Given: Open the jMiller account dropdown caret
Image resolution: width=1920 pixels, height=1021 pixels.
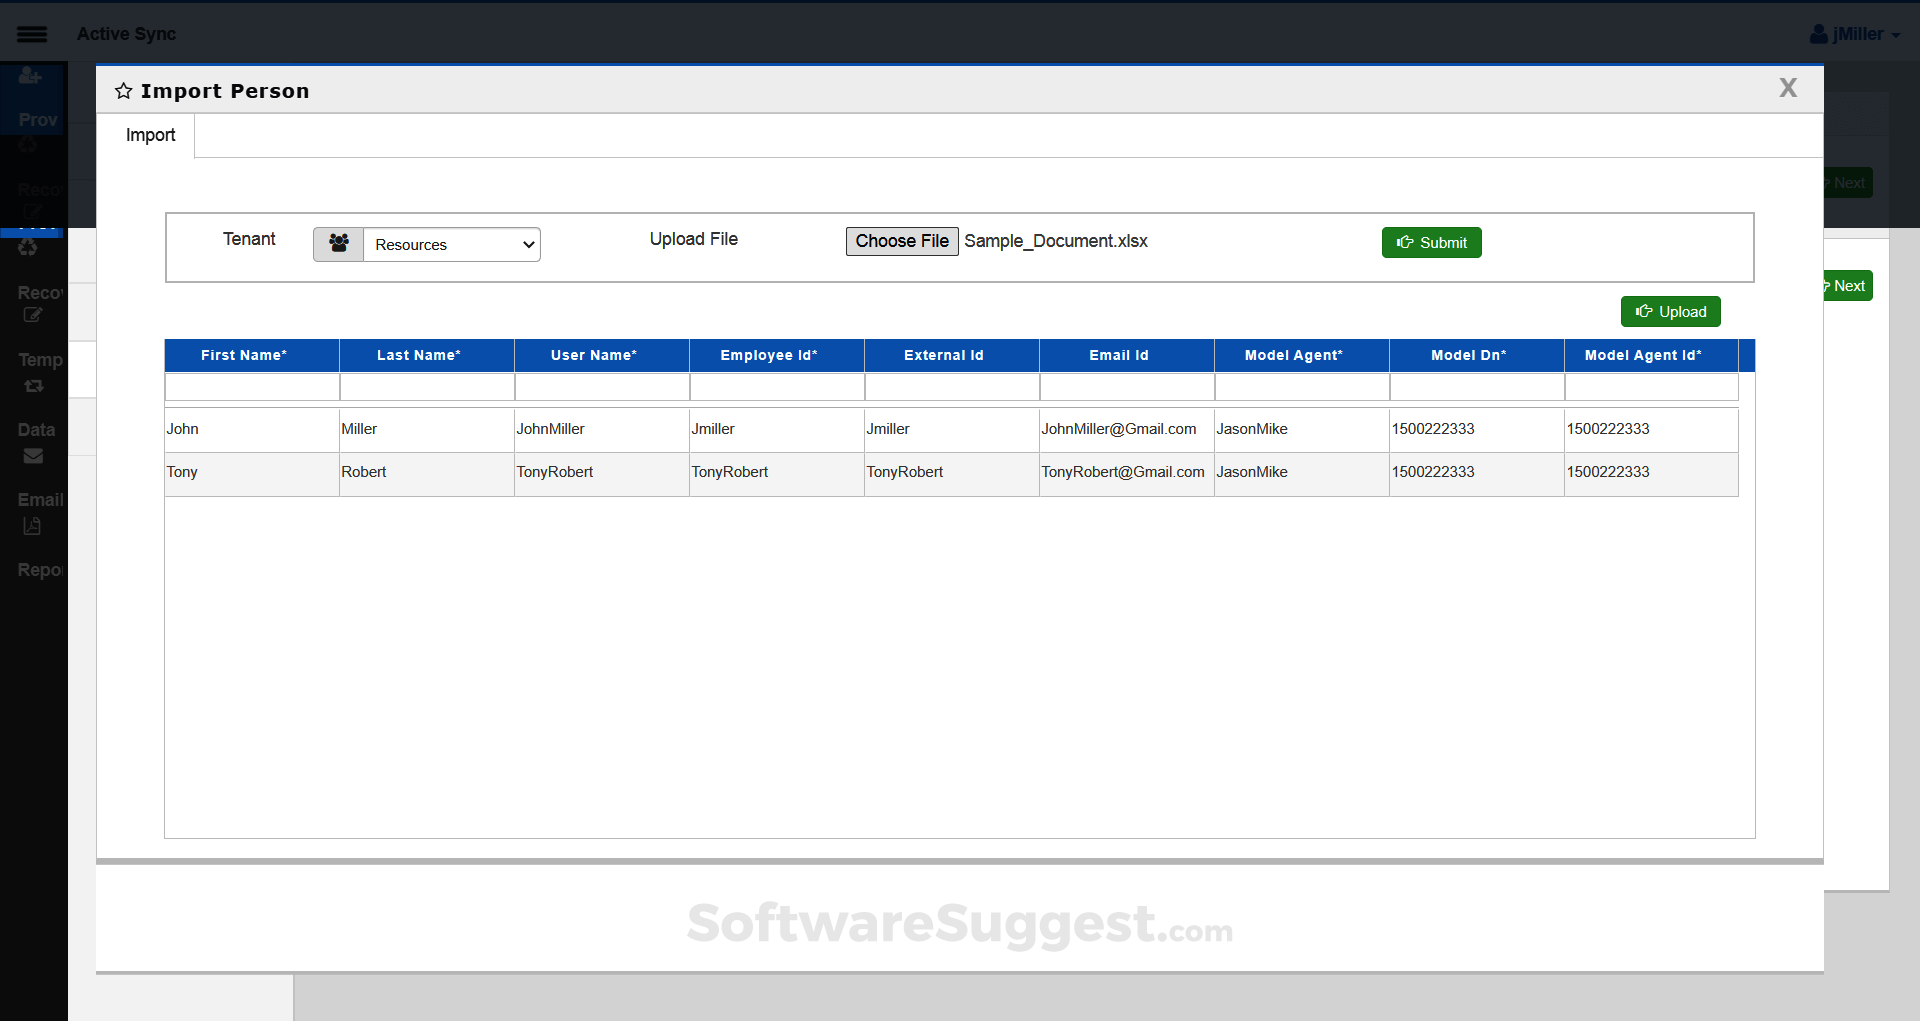Looking at the screenshot, I should (x=1896, y=35).
